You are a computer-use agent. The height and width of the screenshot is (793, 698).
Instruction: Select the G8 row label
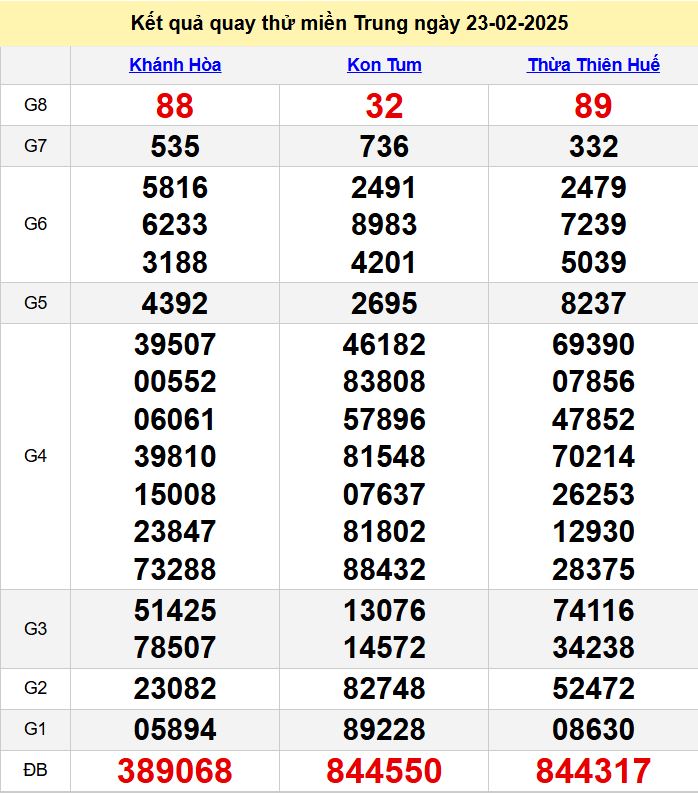pos(35,105)
